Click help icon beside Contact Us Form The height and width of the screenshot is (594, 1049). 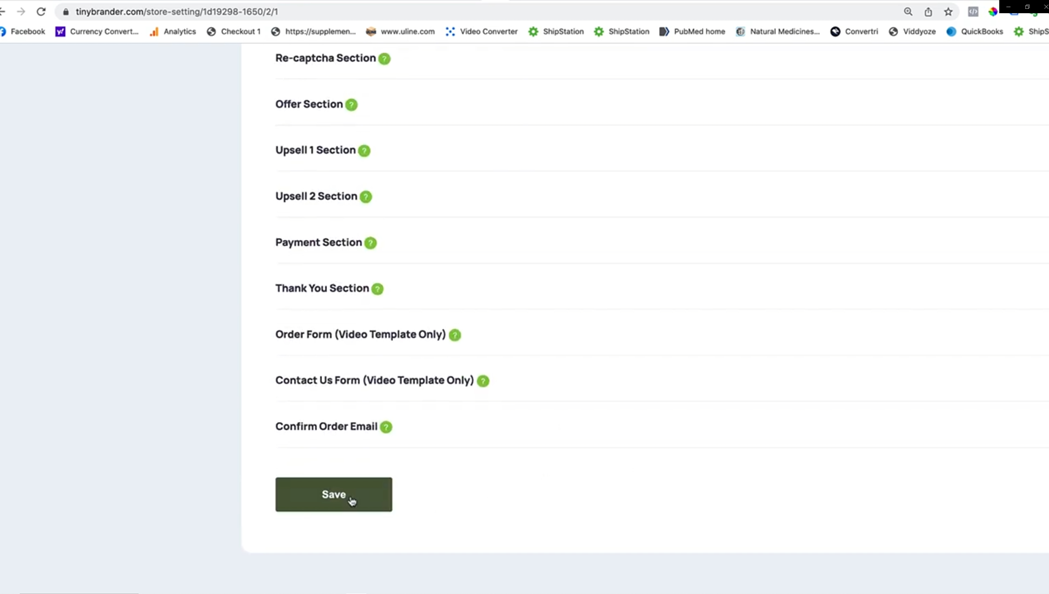483,381
